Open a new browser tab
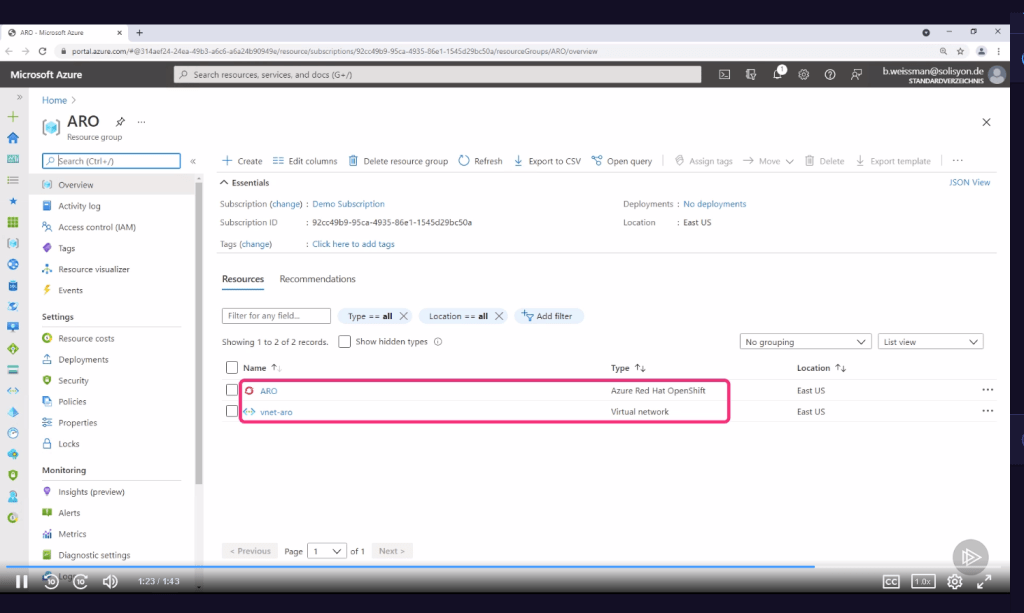The height and width of the screenshot is (613, 1024). click(139, 32)
